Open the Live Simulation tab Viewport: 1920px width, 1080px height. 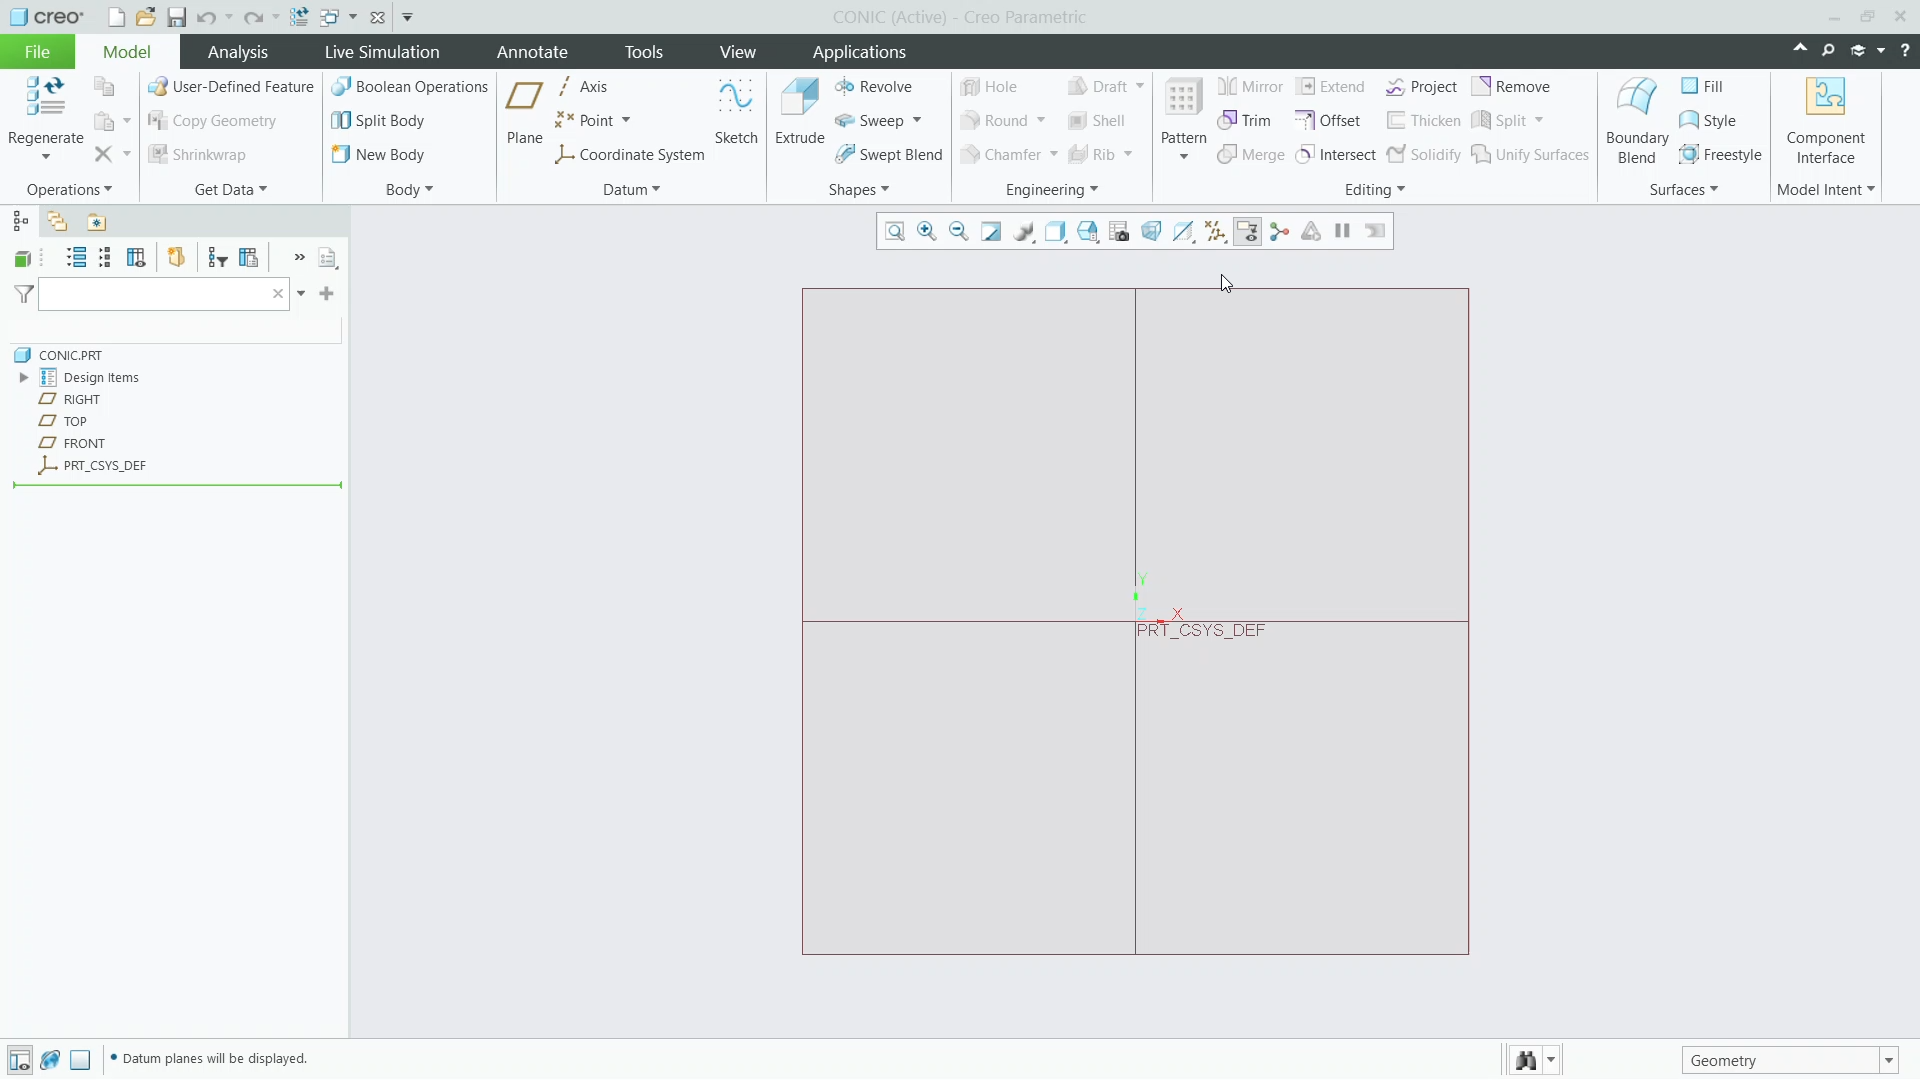coord(382,52)
